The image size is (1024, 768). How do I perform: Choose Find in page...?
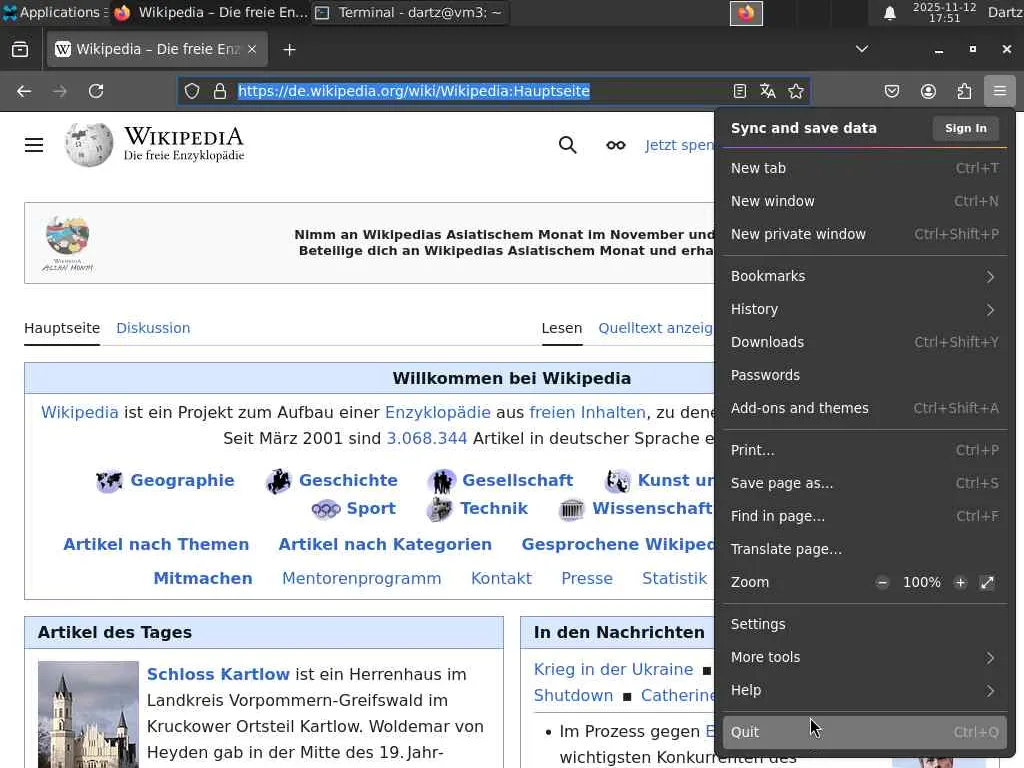click(x=865, y=517)
